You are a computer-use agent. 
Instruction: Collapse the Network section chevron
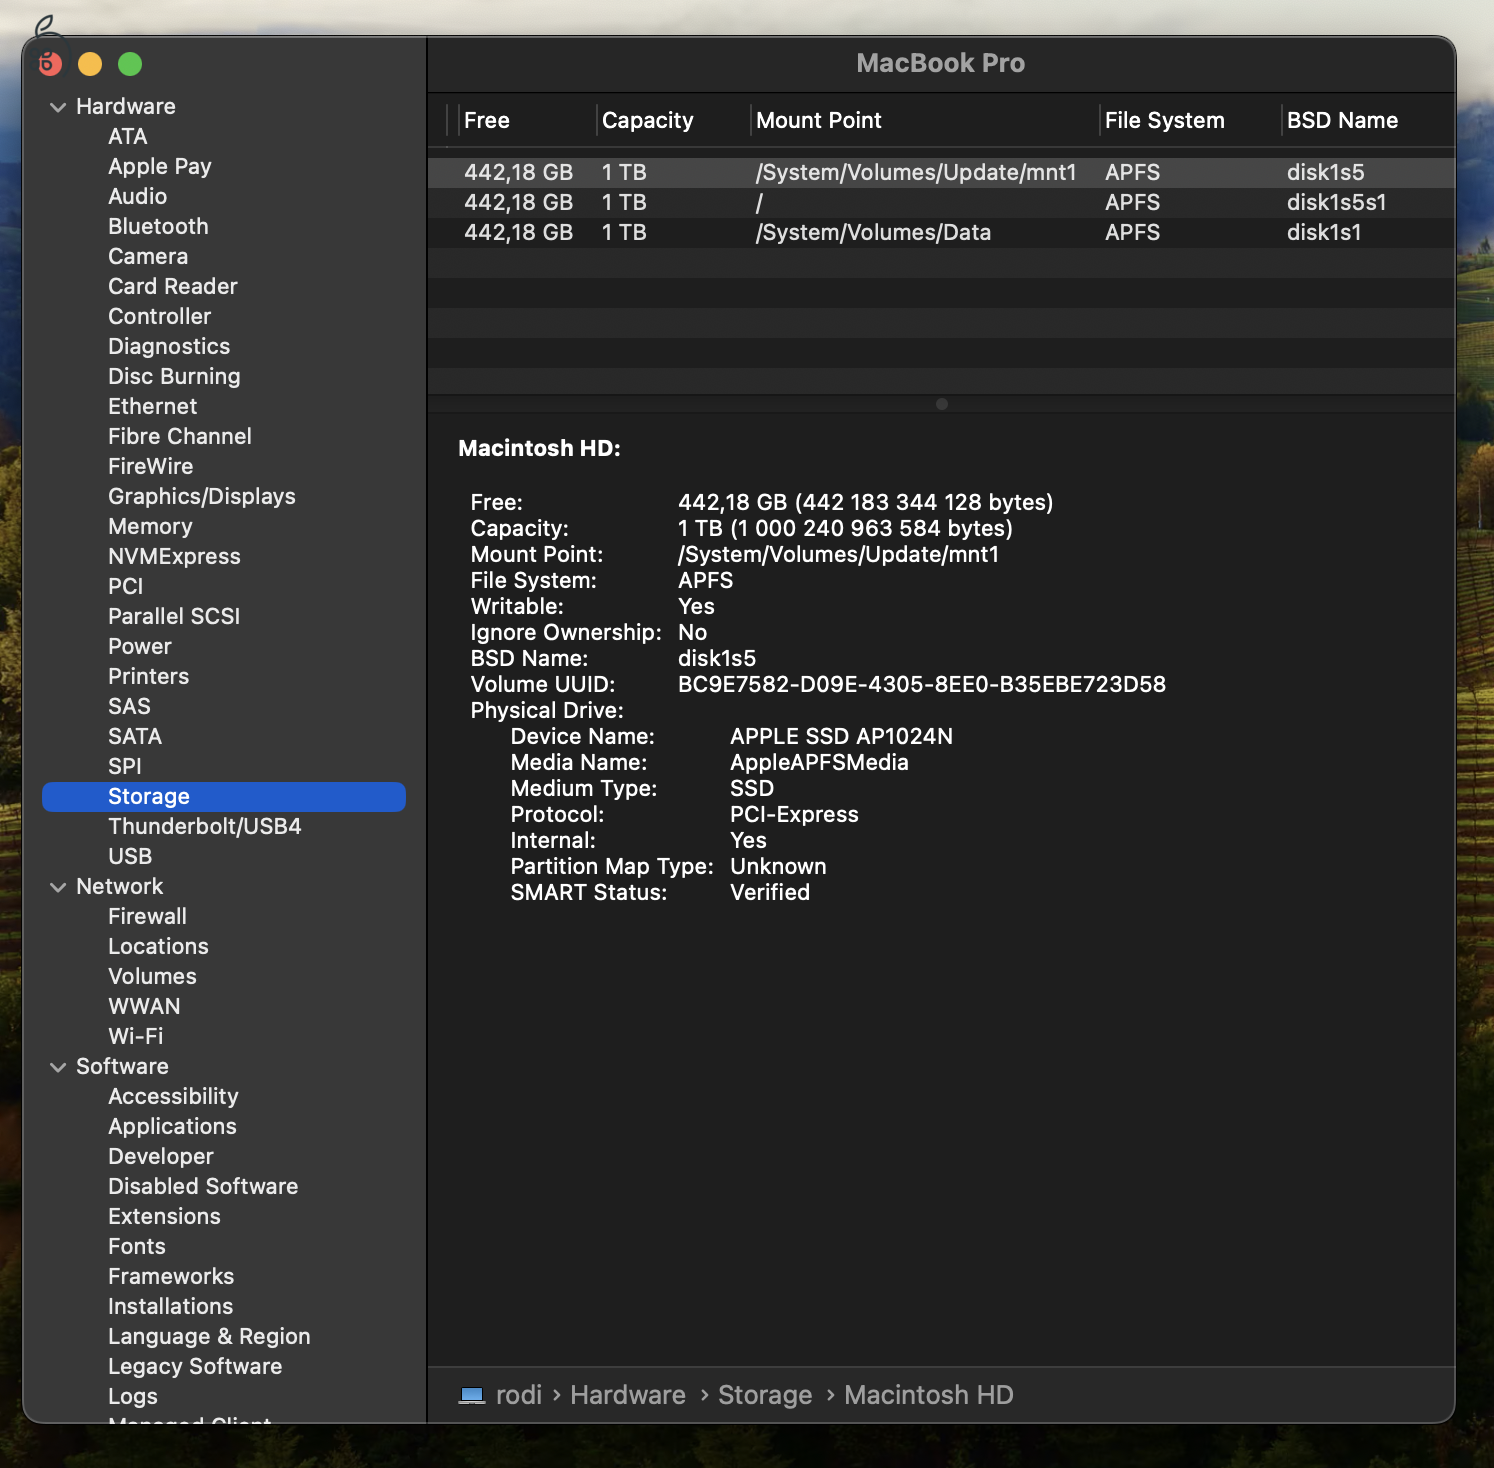[58, 887]
